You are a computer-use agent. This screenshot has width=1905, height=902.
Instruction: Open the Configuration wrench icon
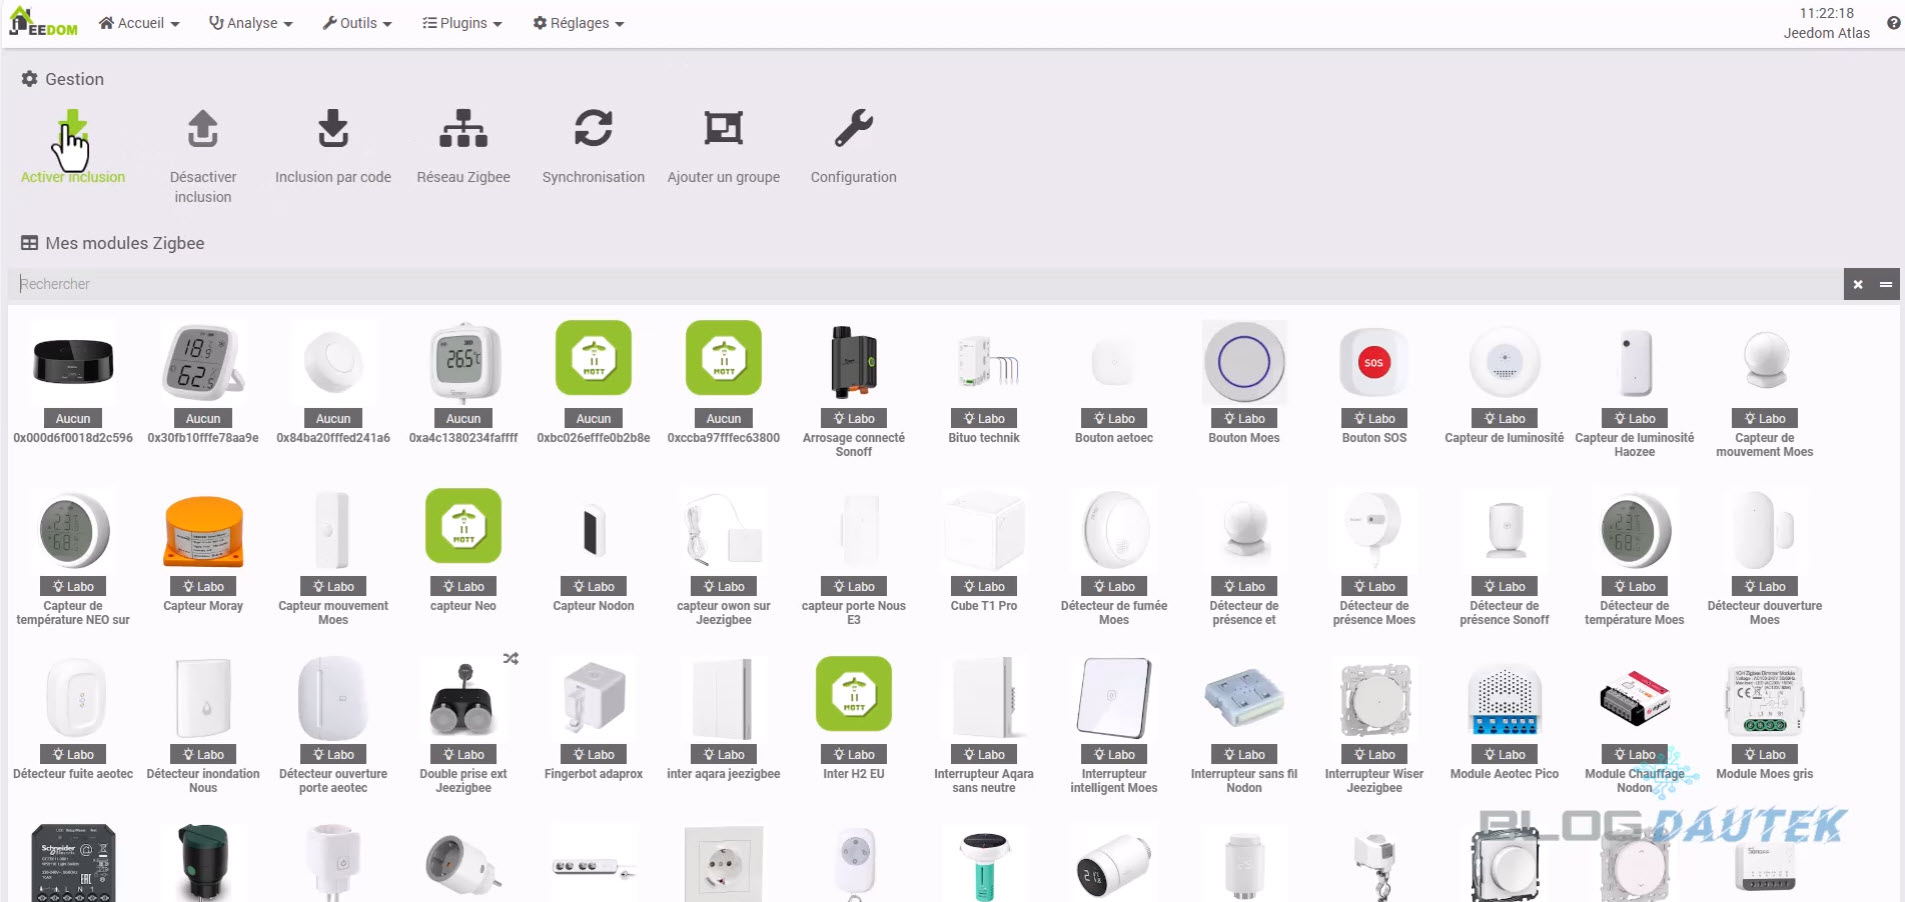click(x=853, y=130)
